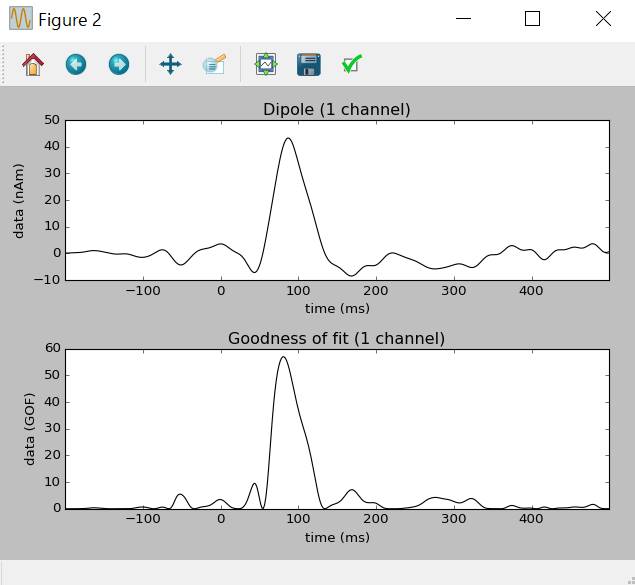Click the Goodness of fit plot title

(336, 338)
